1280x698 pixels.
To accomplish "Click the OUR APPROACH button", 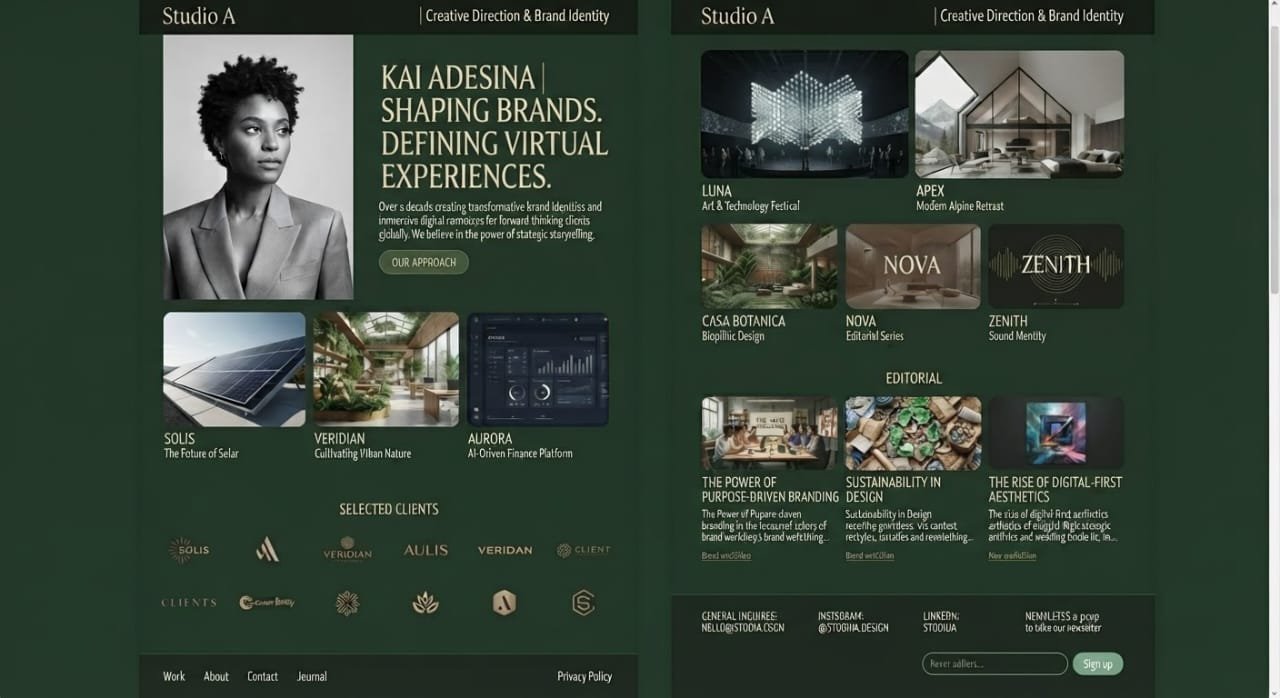I will [424, 262].
